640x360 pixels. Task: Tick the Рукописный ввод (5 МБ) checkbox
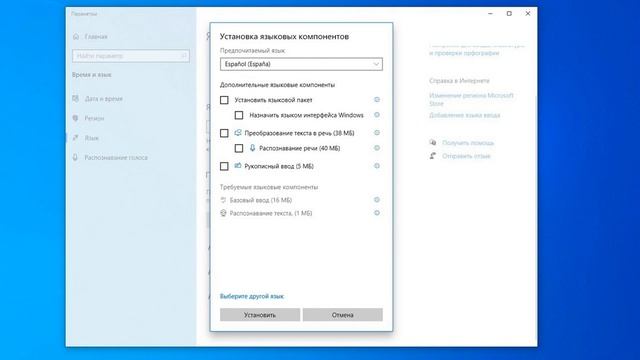224,166
